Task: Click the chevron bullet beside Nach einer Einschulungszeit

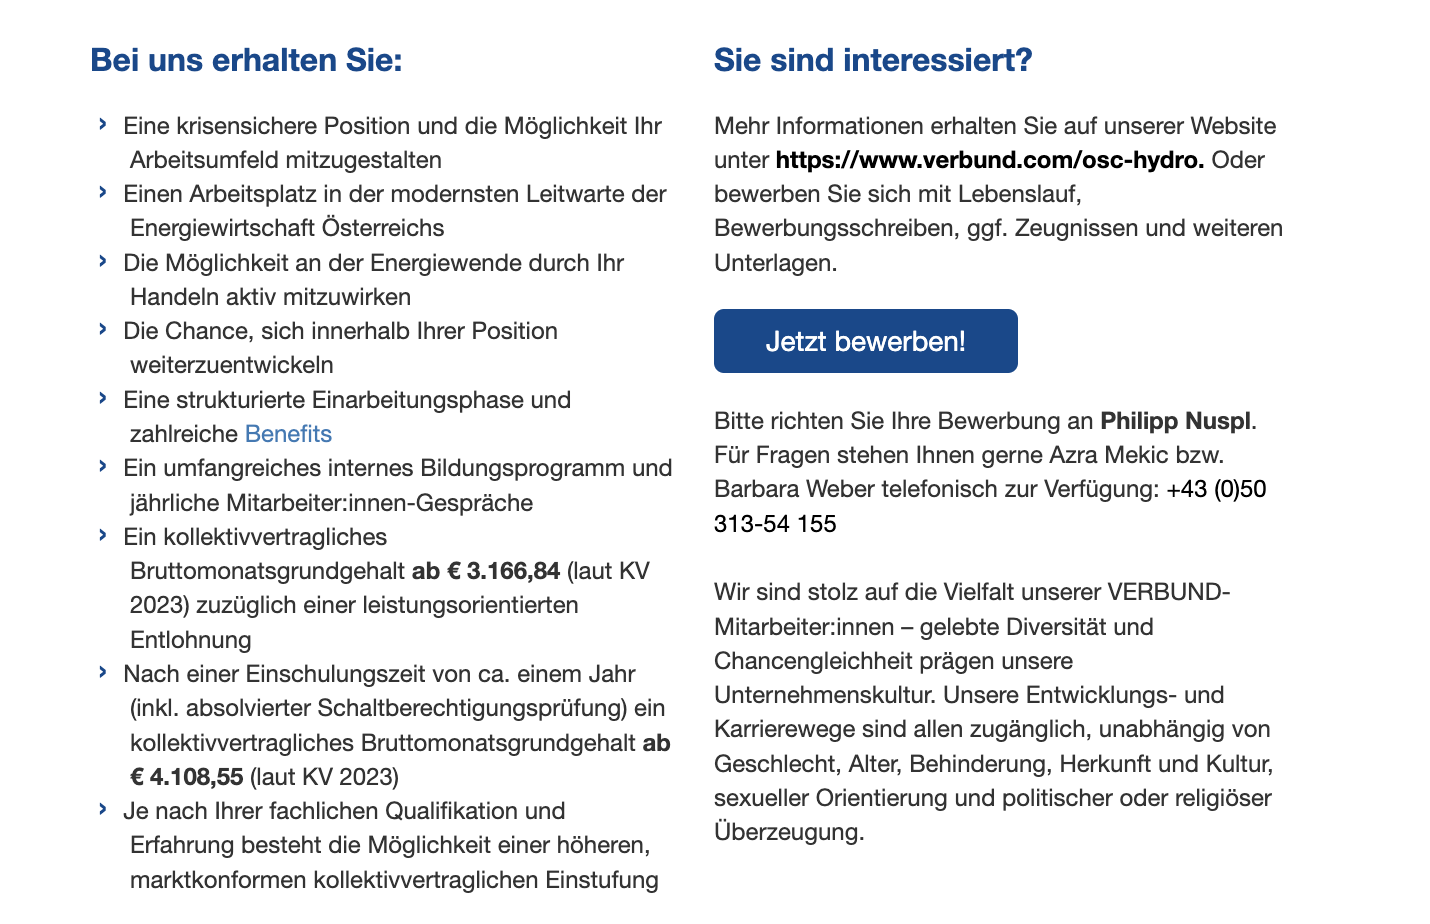Action: (x=103, y=672)
